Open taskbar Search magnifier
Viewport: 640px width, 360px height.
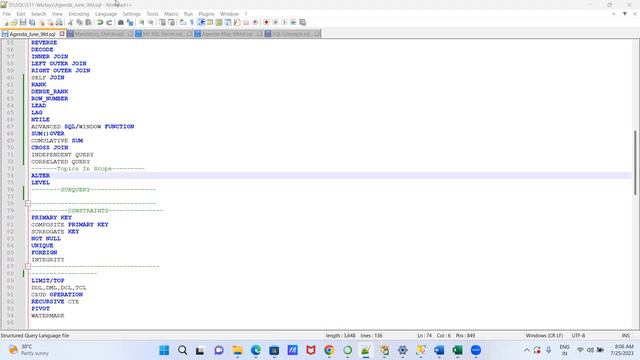coord(182,350)
